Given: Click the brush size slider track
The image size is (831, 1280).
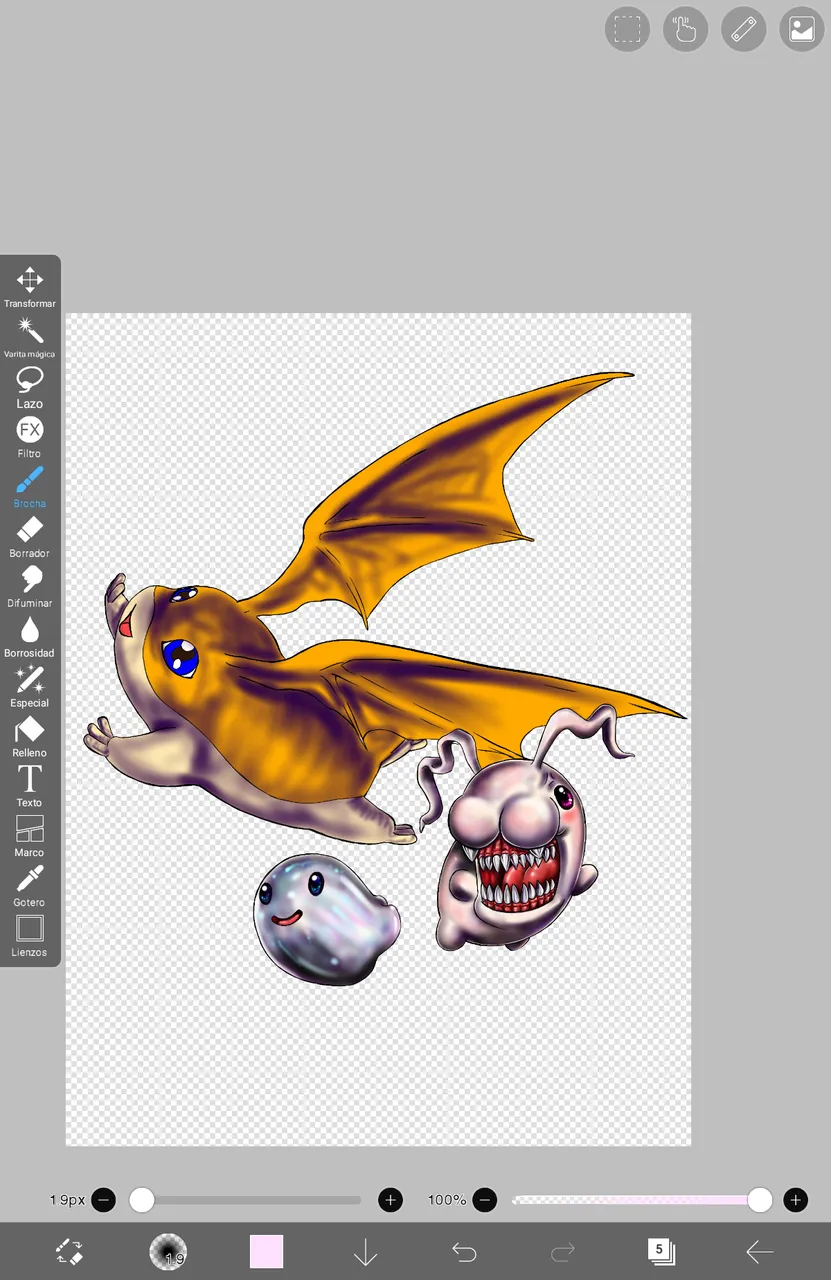Looking at the screenshot, I should coord(246,1200).
